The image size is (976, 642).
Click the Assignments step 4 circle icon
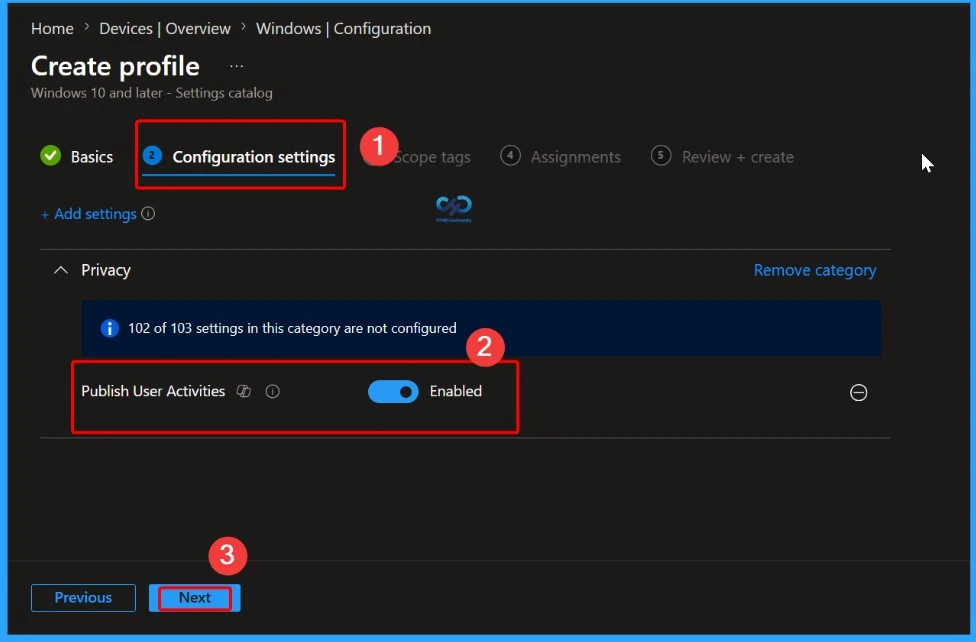[x=510, y=155]
